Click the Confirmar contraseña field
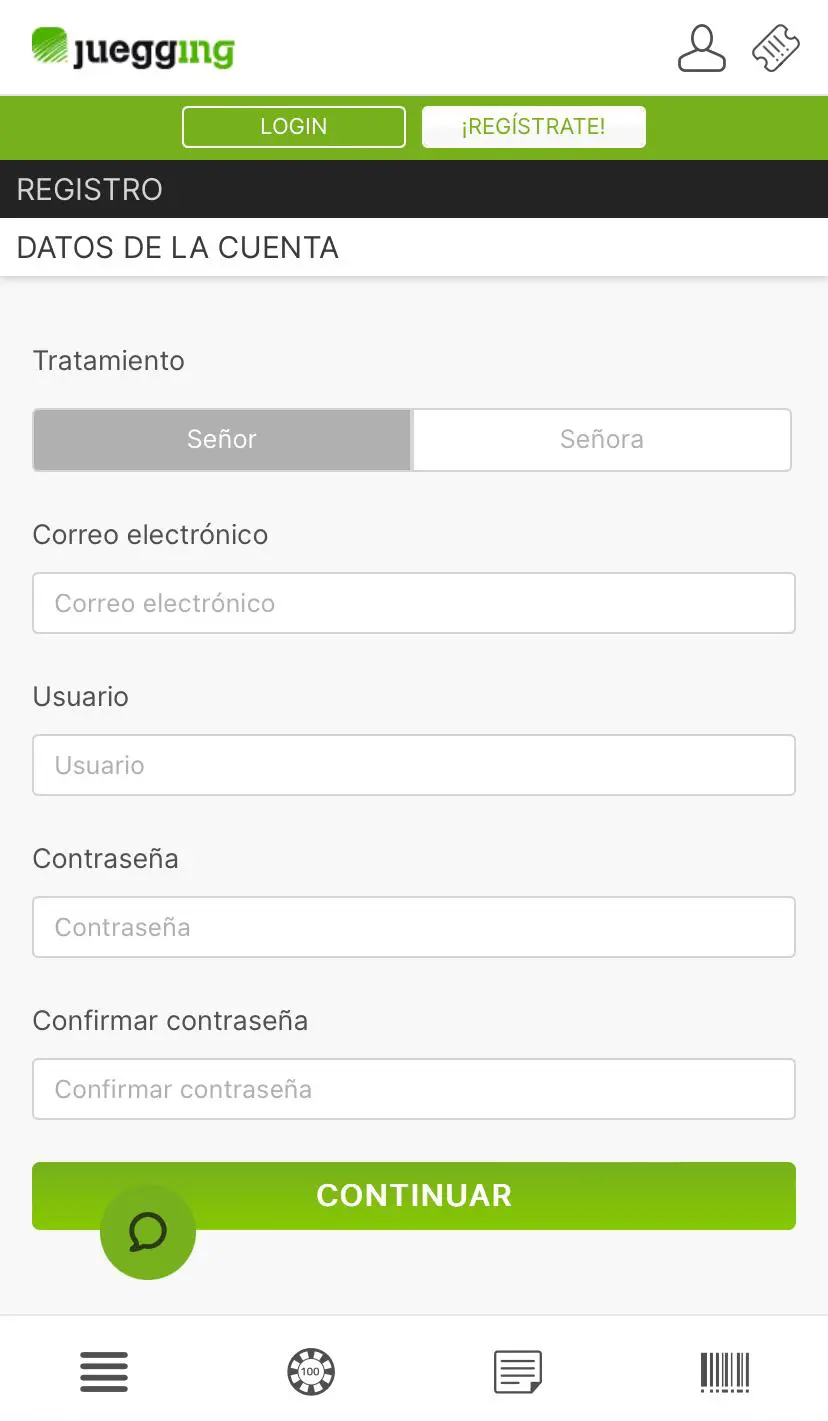Viewport: 828px width, 1421px height. click(x=414, y=1089)
